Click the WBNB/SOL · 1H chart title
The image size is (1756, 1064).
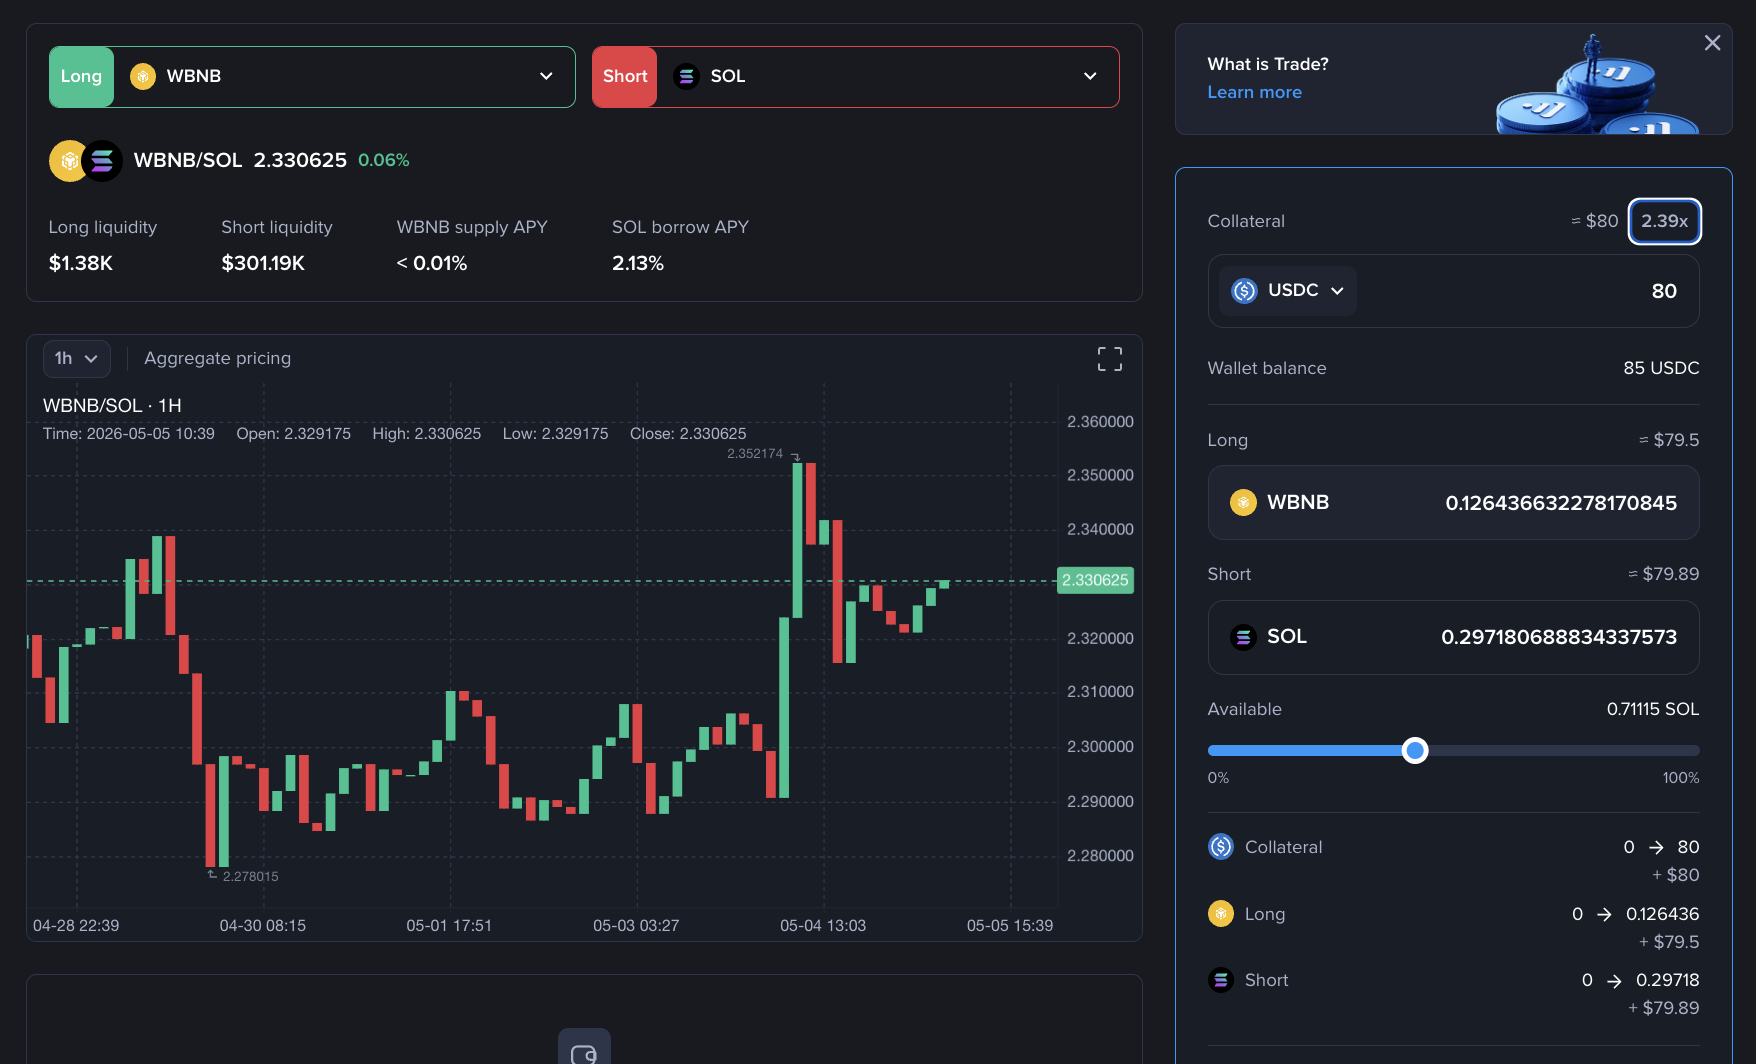tap(112, 406)
